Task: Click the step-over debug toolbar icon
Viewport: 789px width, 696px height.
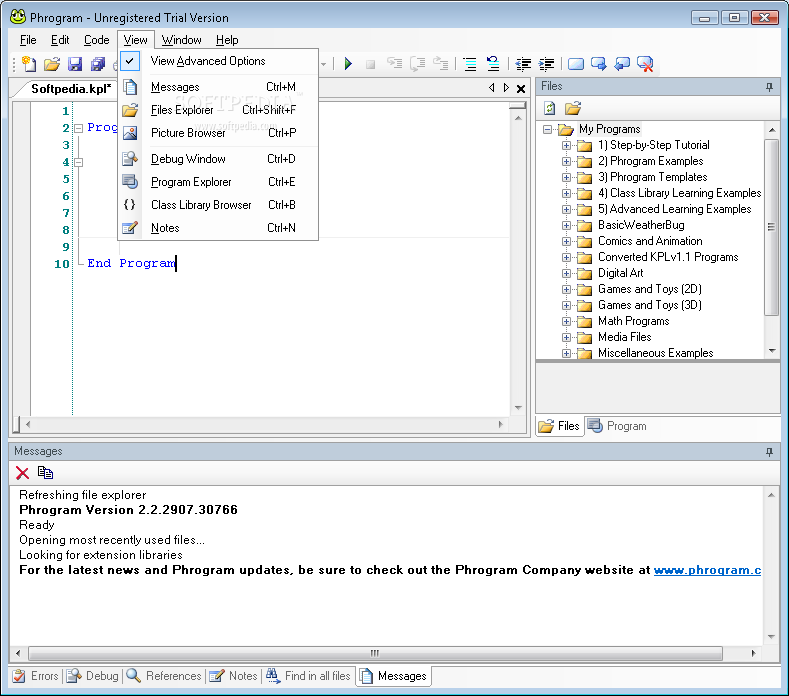Action: click(418, 63)
